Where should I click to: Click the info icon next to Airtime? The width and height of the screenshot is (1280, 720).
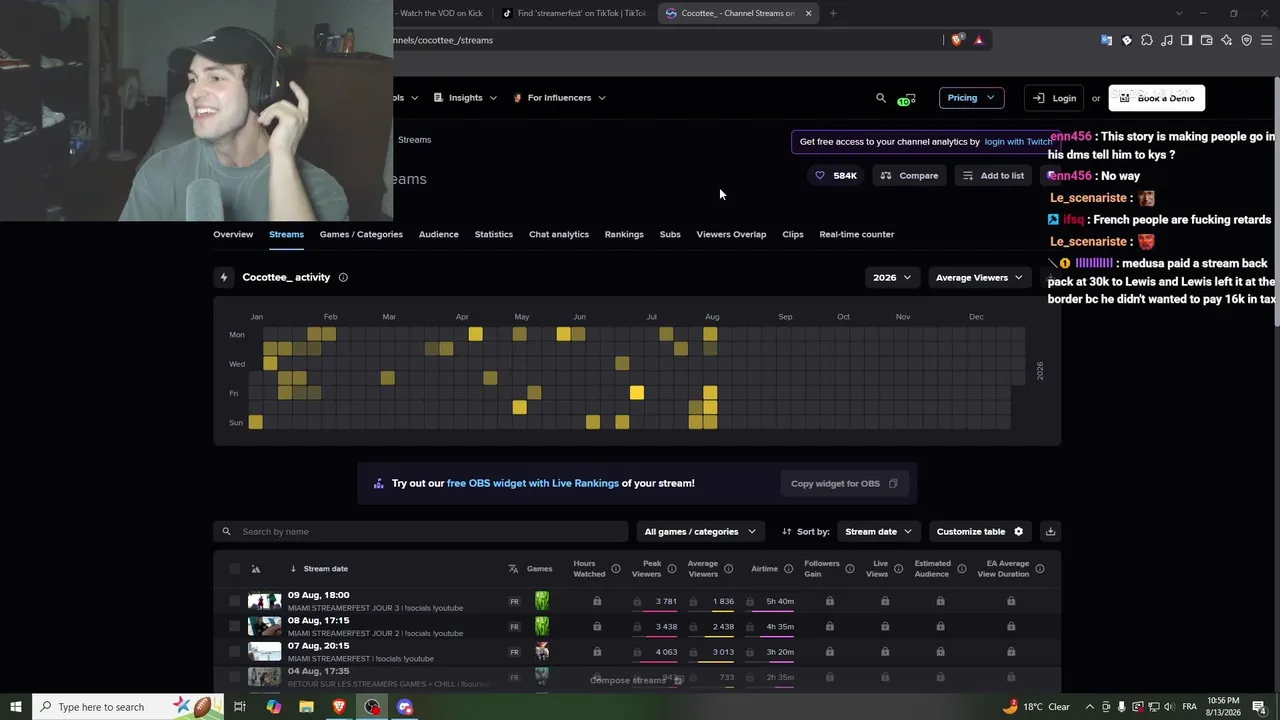pos(788,569)
